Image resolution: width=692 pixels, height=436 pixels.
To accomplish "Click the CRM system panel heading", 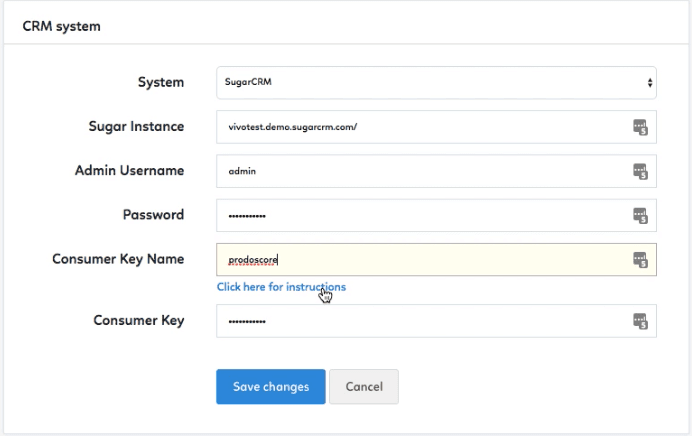I will 61,26.
